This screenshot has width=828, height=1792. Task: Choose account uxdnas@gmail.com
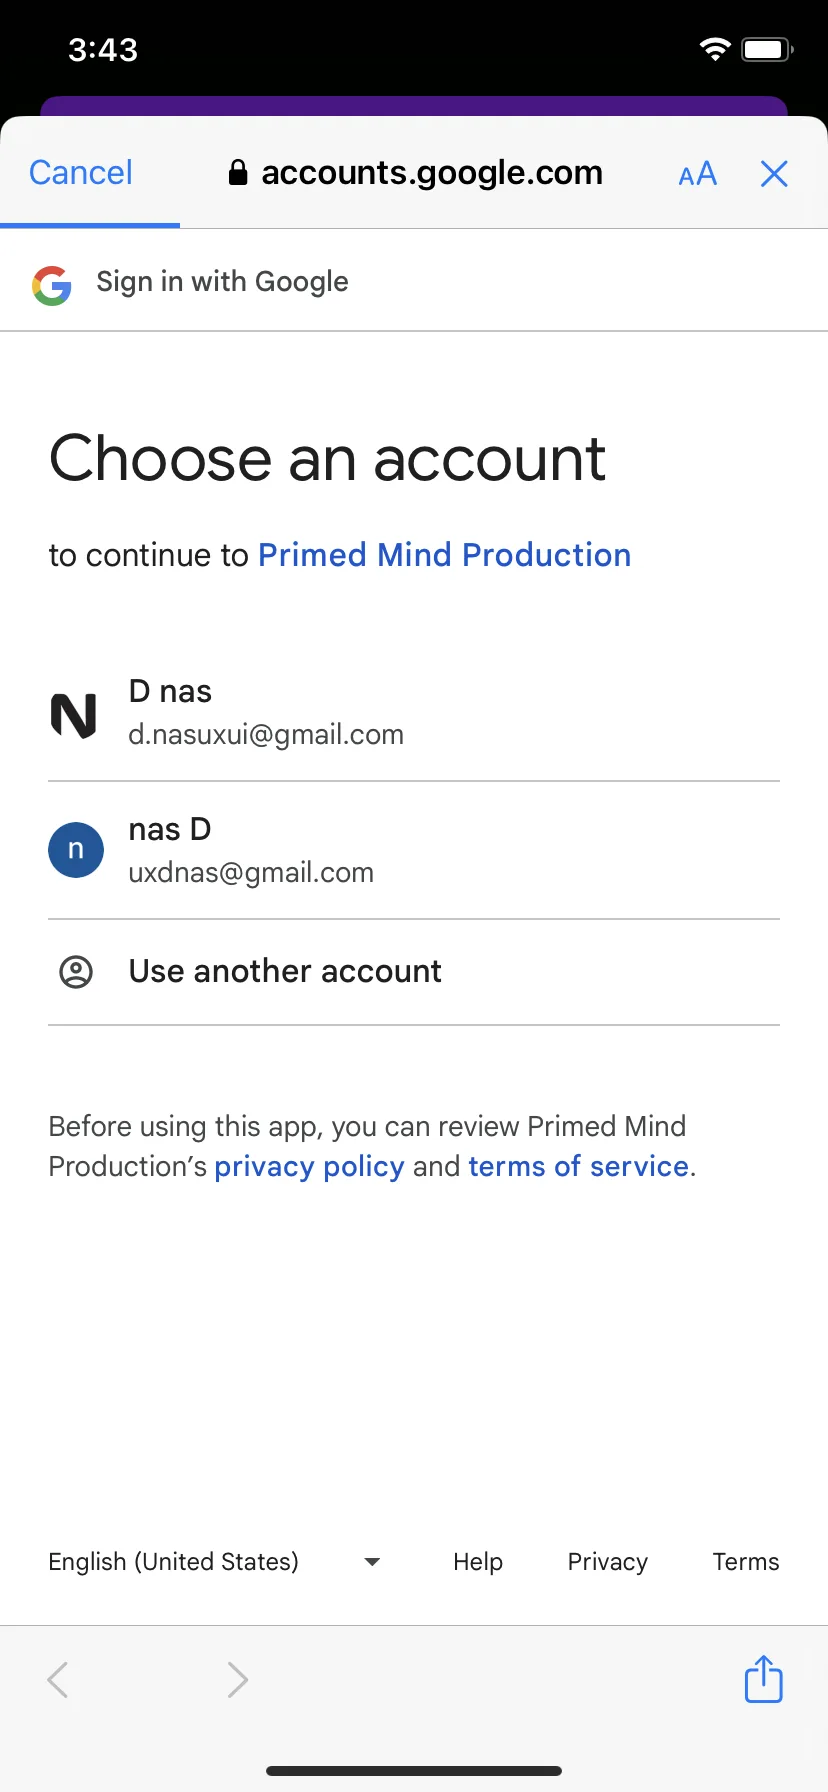click(414, 851)
